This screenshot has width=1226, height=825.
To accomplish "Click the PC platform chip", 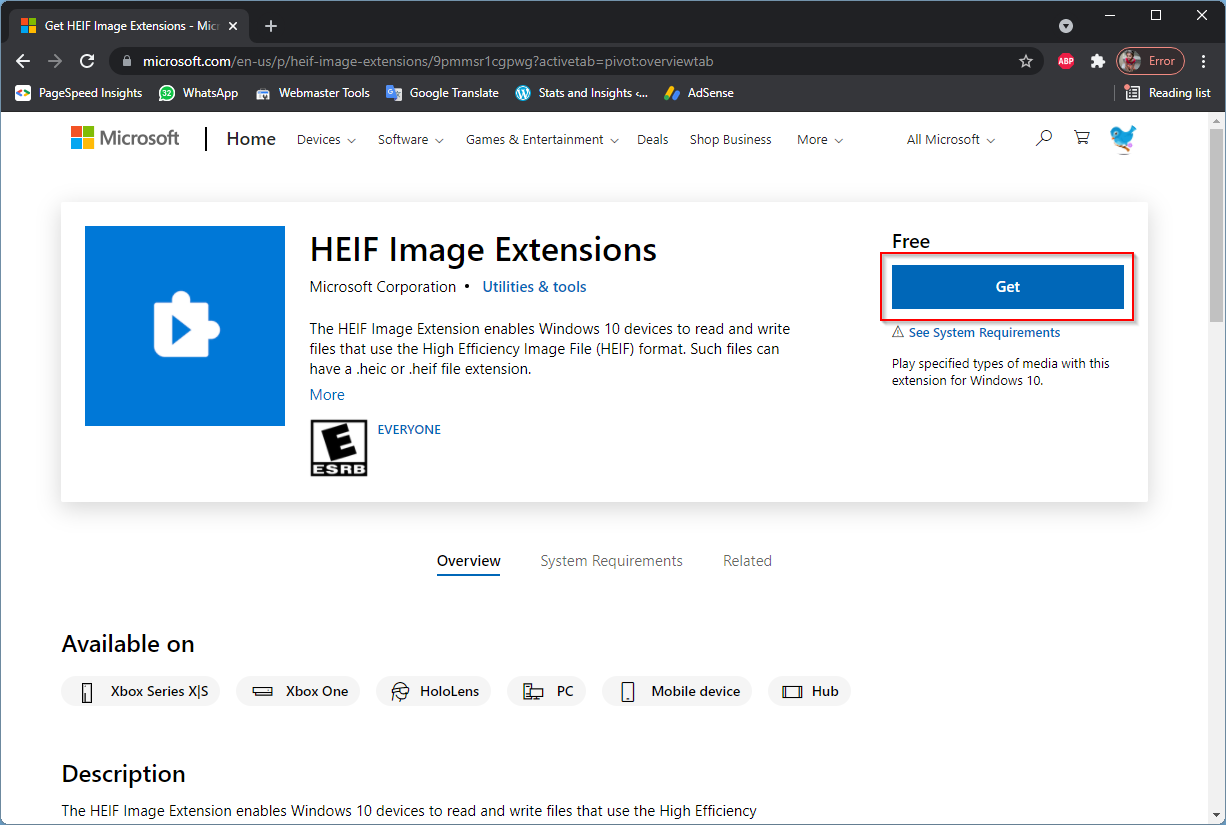I will [547, 691].
